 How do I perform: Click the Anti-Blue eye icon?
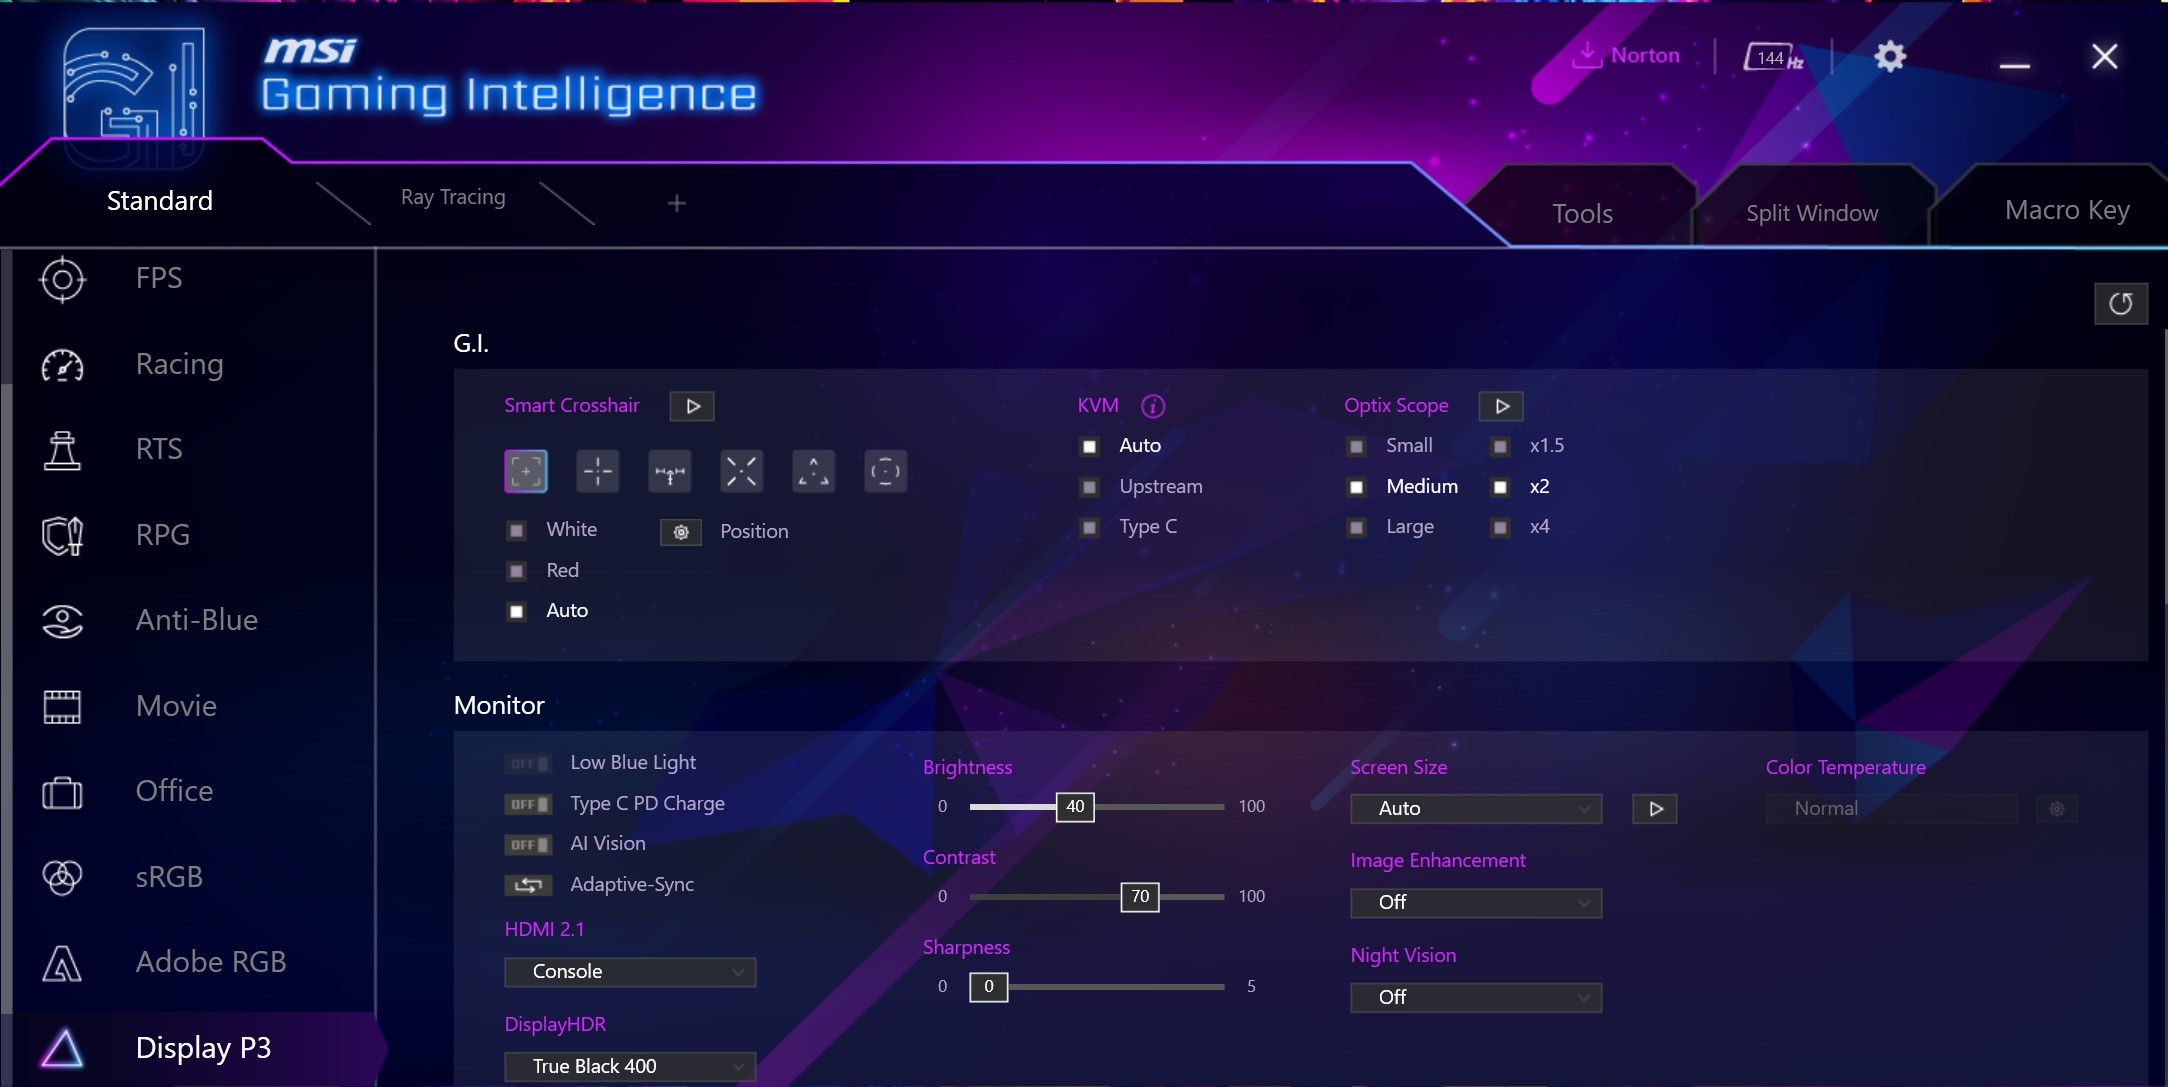62,621
